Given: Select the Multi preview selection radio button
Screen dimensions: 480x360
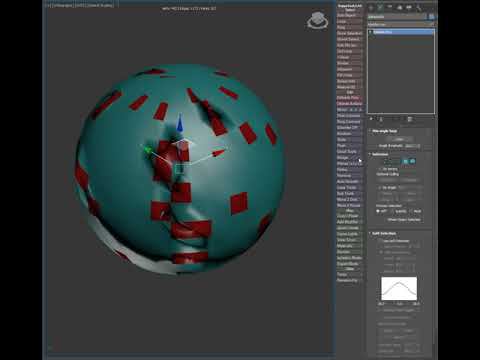Looking at the screenshot, I should (410, 211).
